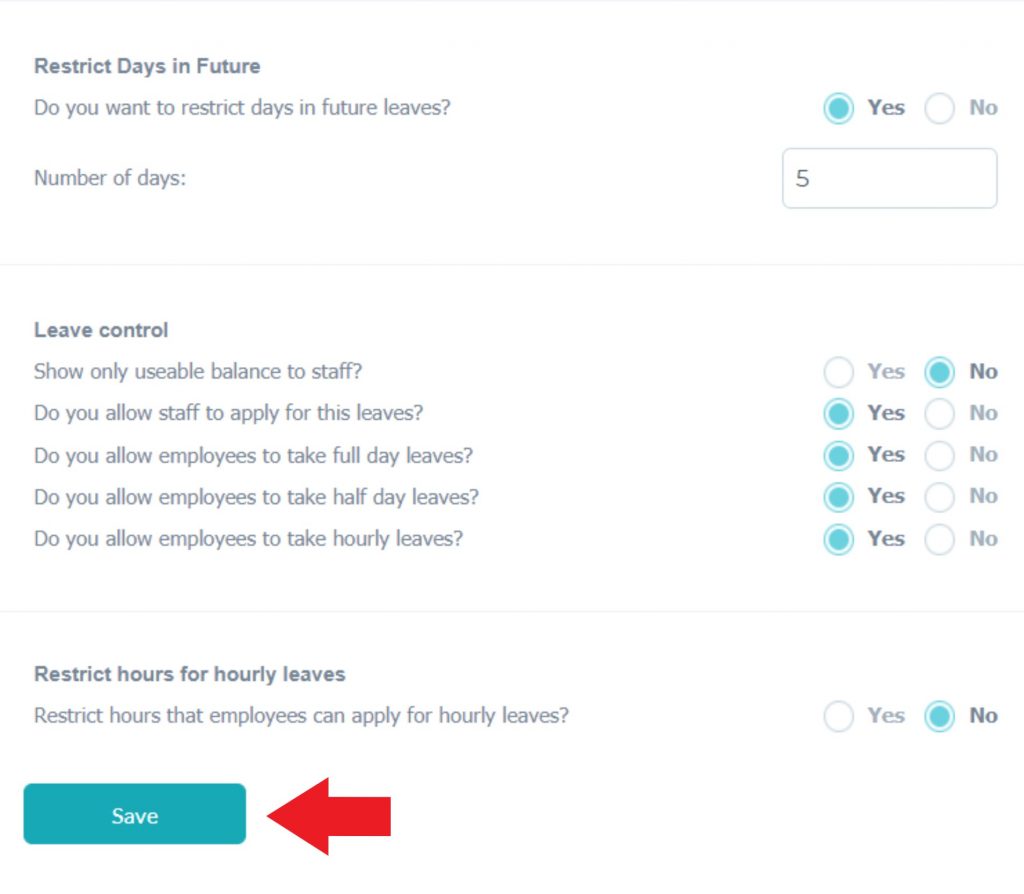Enable full day leaves for employees
The width and height of the screenshot is (1024, 894).
839,455
